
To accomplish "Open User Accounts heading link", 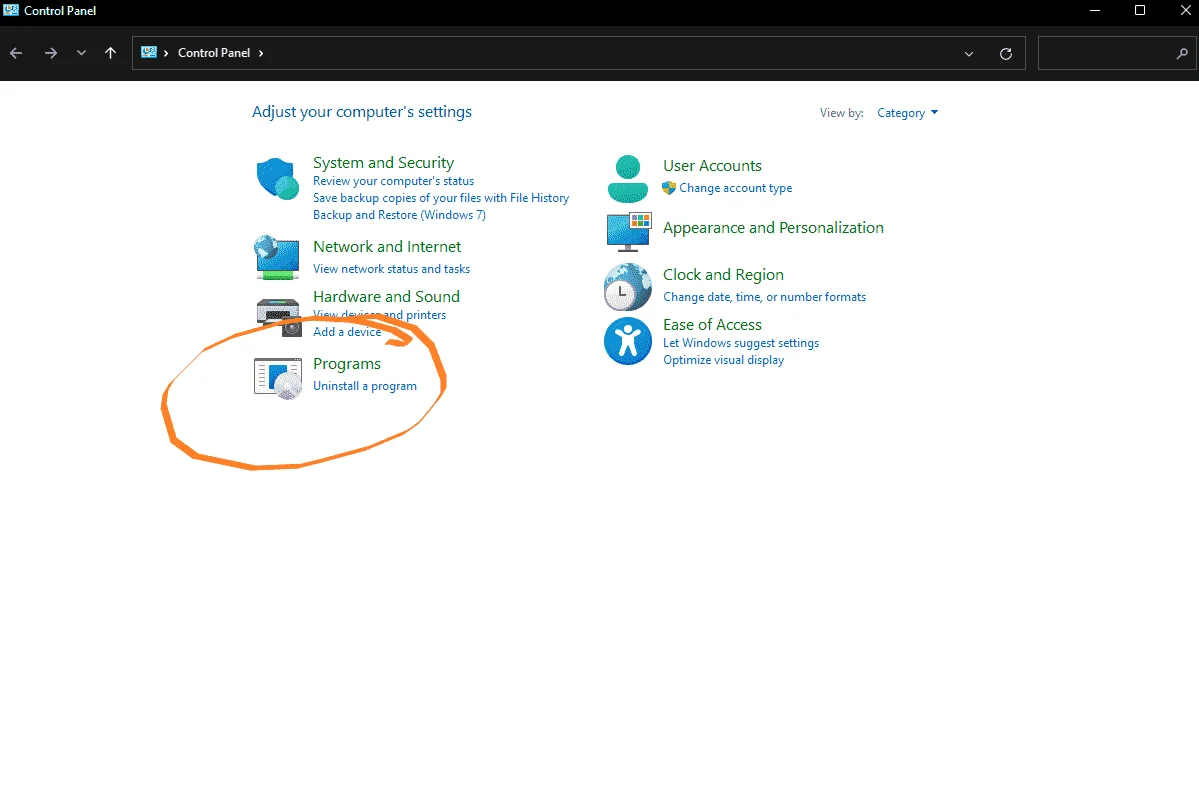I will [x=712, y=166].
